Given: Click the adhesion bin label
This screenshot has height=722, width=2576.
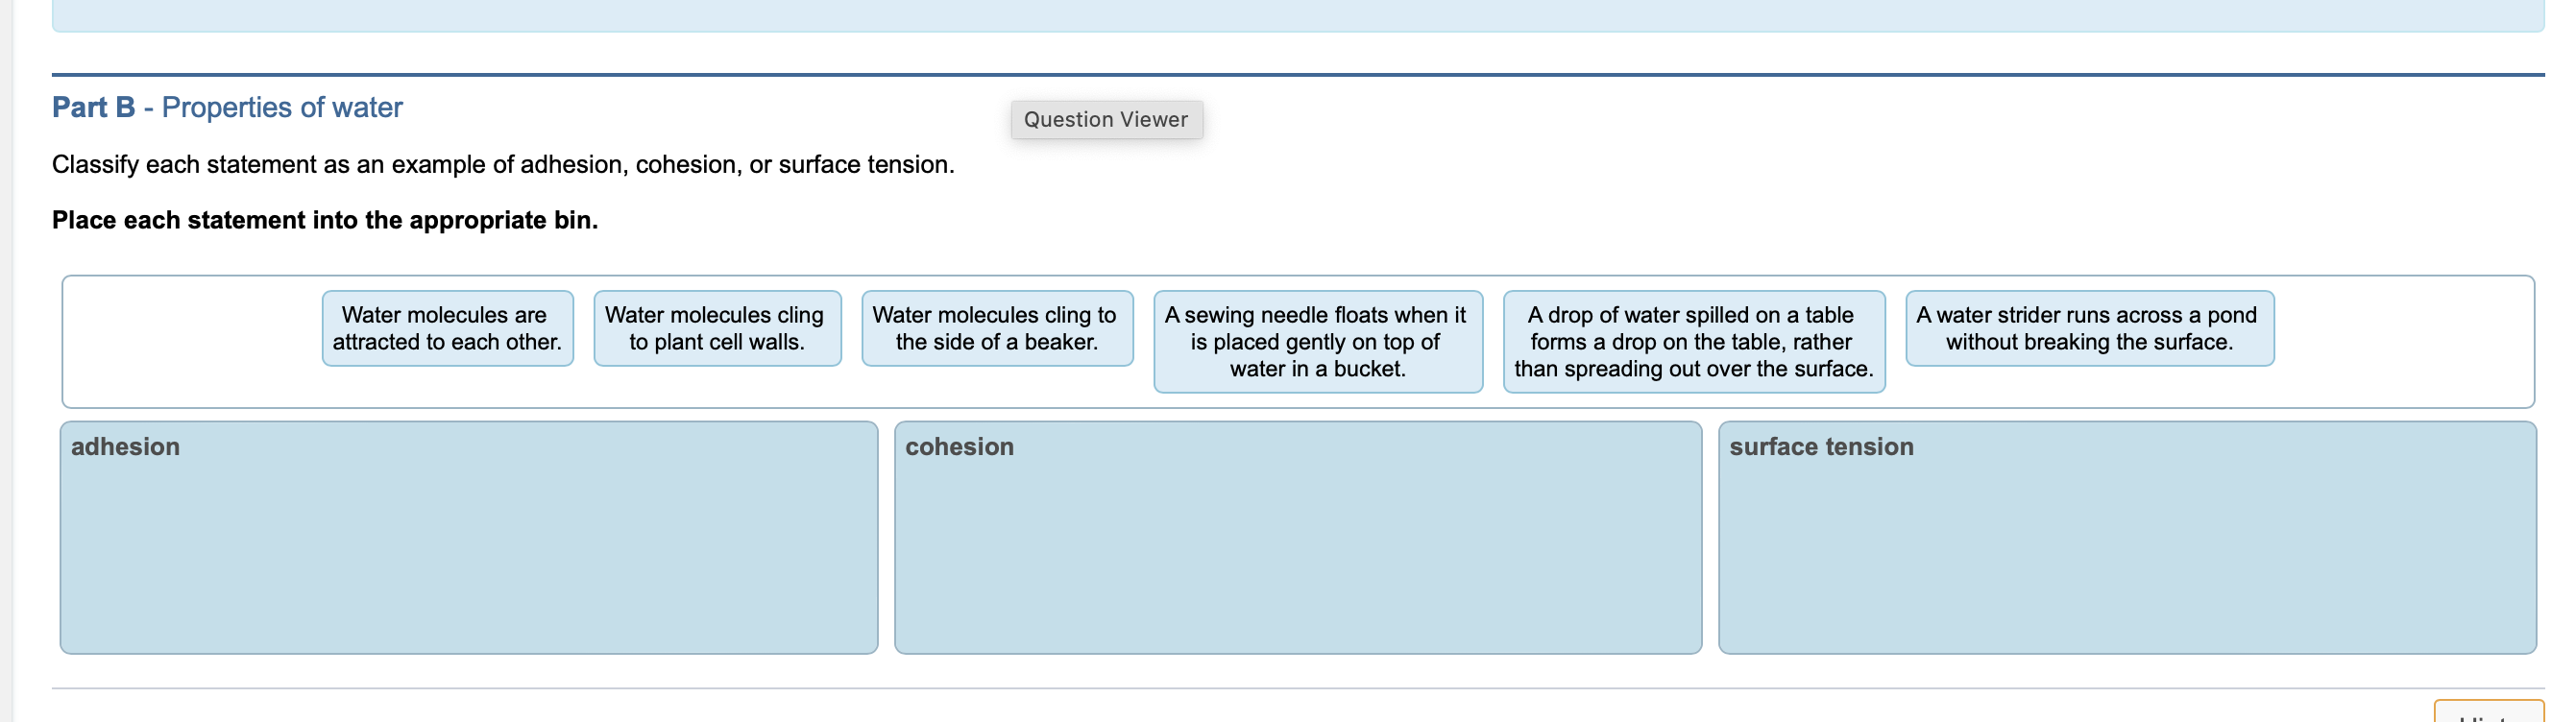Looking at the screenshot, I should [x=124, y=447].
